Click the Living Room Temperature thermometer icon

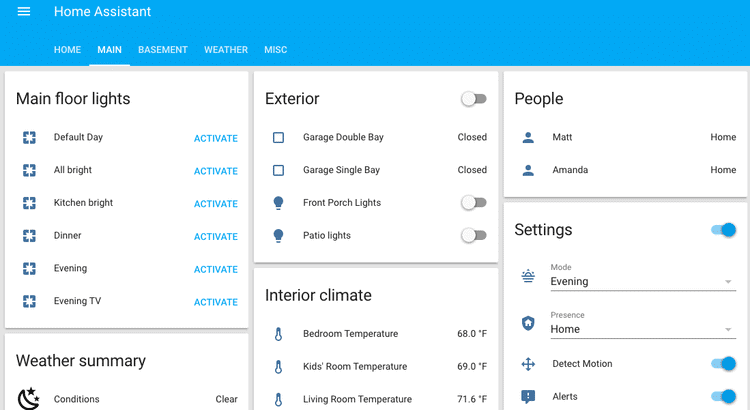coord(278,399)
